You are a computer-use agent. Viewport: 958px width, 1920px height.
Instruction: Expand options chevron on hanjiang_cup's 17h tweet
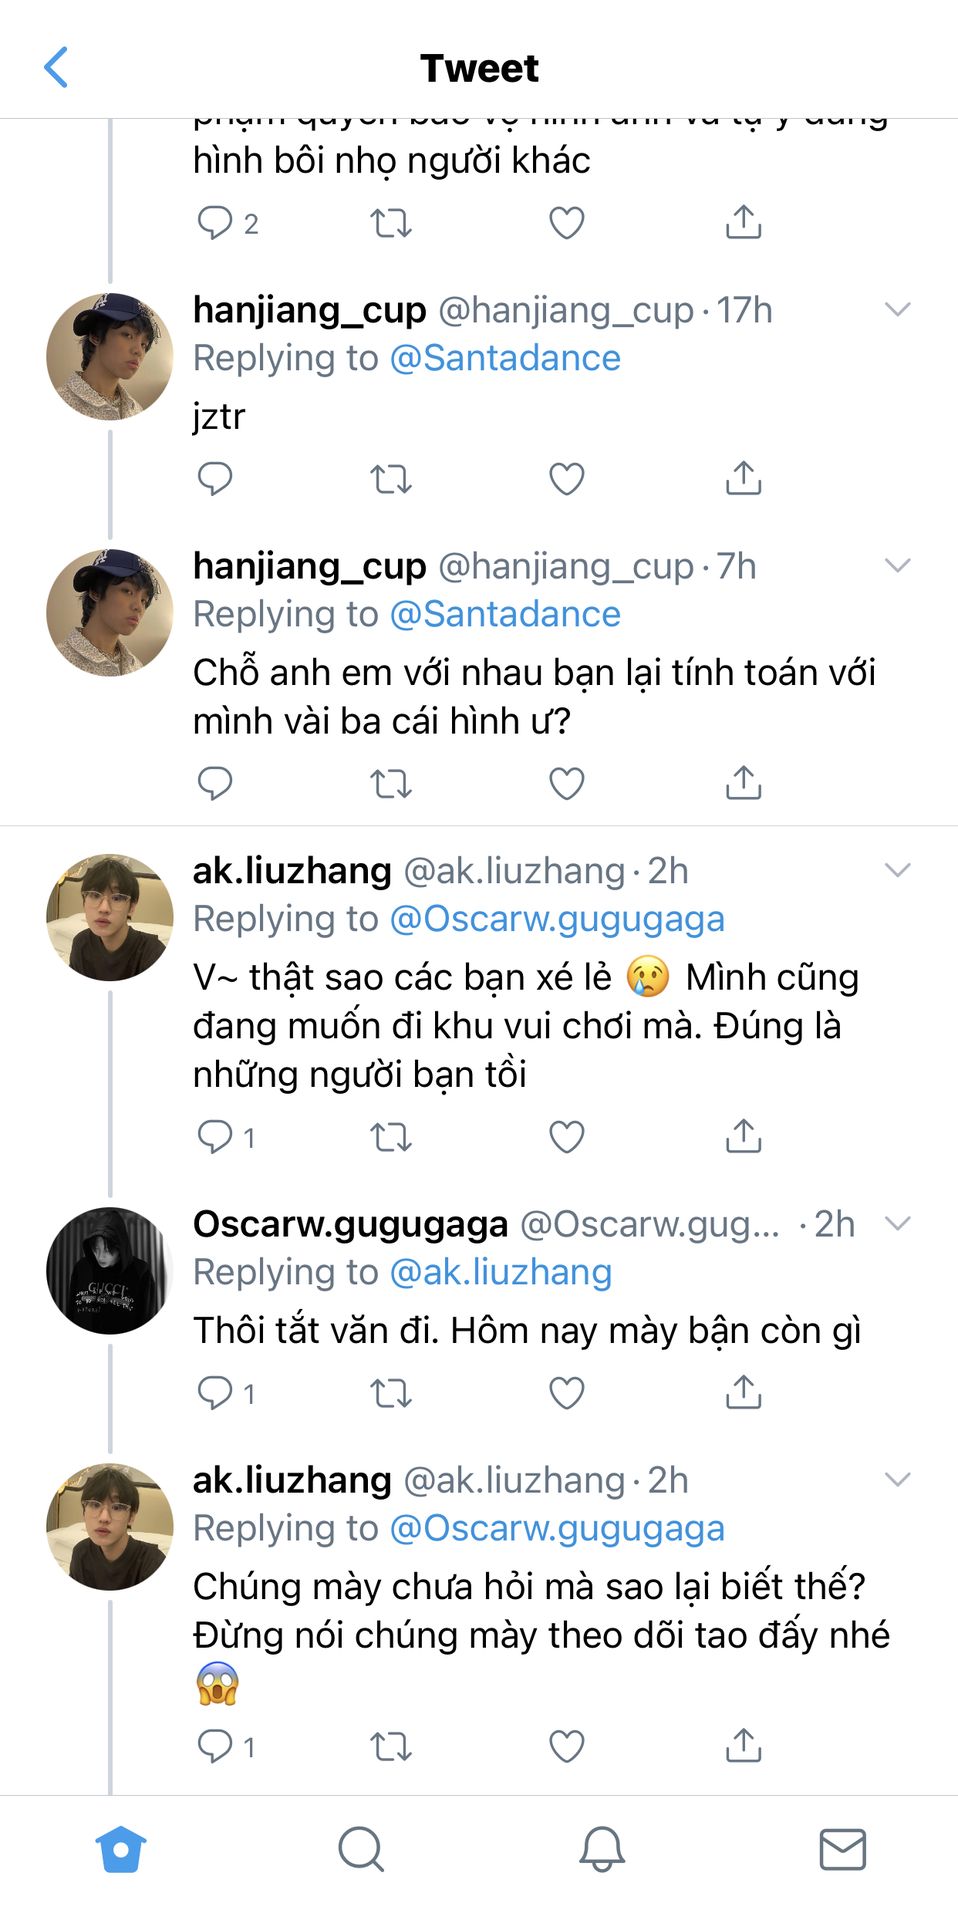(x=898, y=310)
